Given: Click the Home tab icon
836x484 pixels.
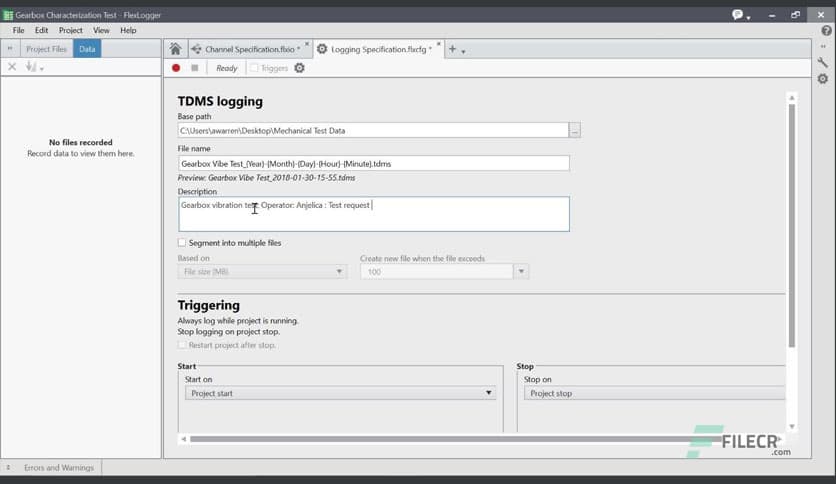Looking at the screenshot, I should click(175, 49).
